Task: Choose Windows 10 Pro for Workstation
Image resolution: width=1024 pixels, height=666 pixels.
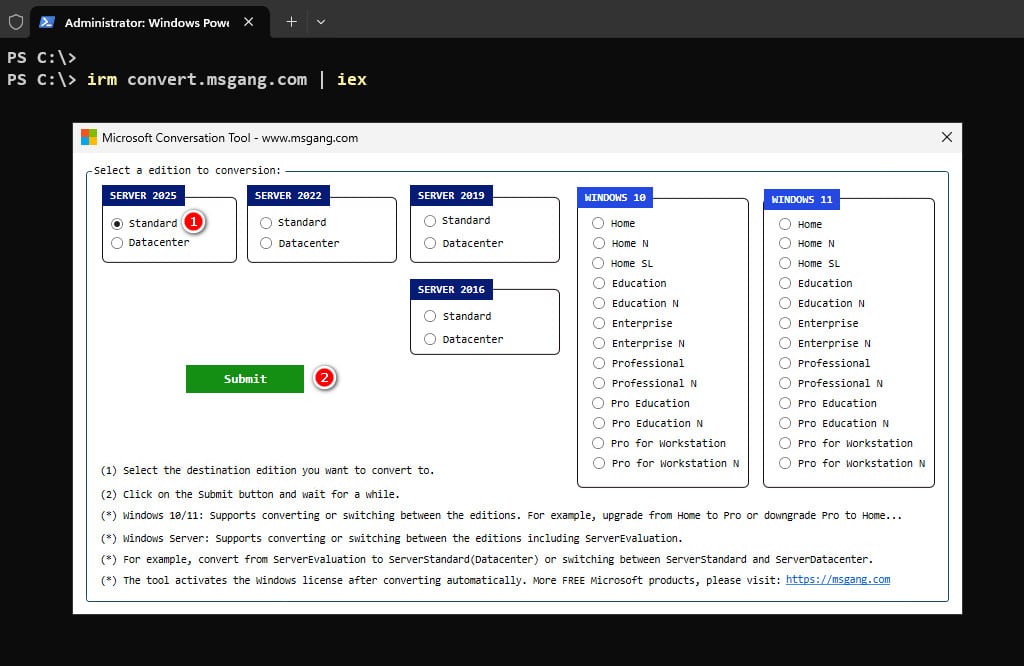Action: [x=598, y=443]
